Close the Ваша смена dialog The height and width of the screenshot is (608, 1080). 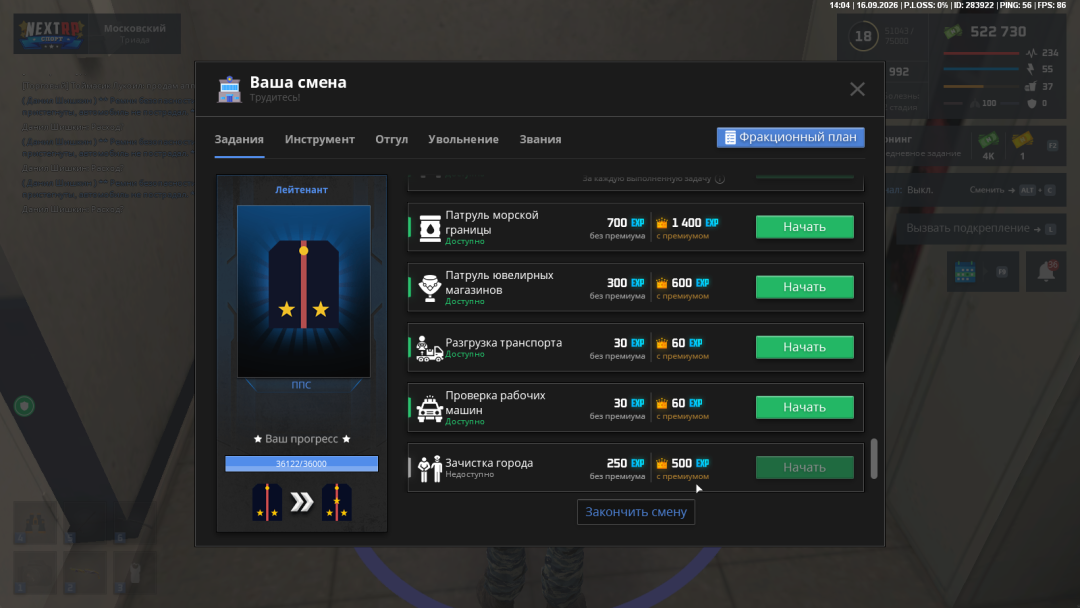point(857,89)
